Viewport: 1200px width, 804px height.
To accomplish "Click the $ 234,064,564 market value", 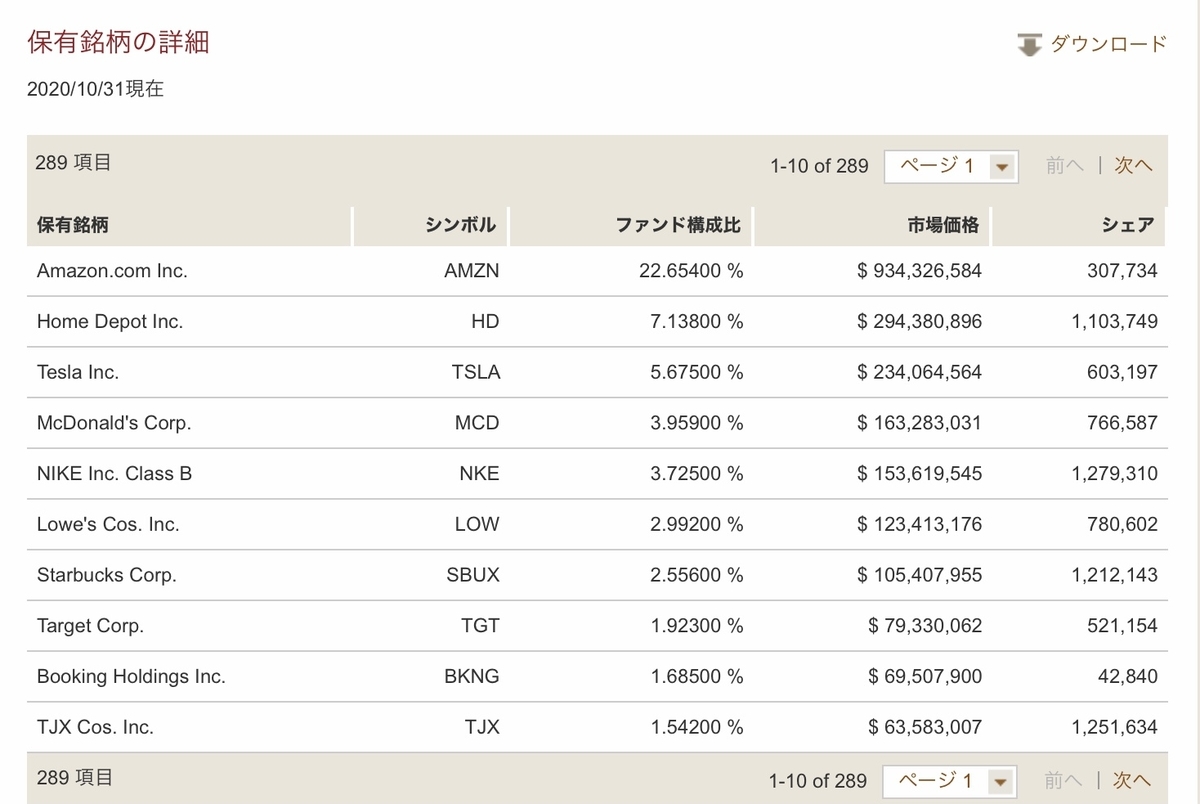I will click(920, 372).
